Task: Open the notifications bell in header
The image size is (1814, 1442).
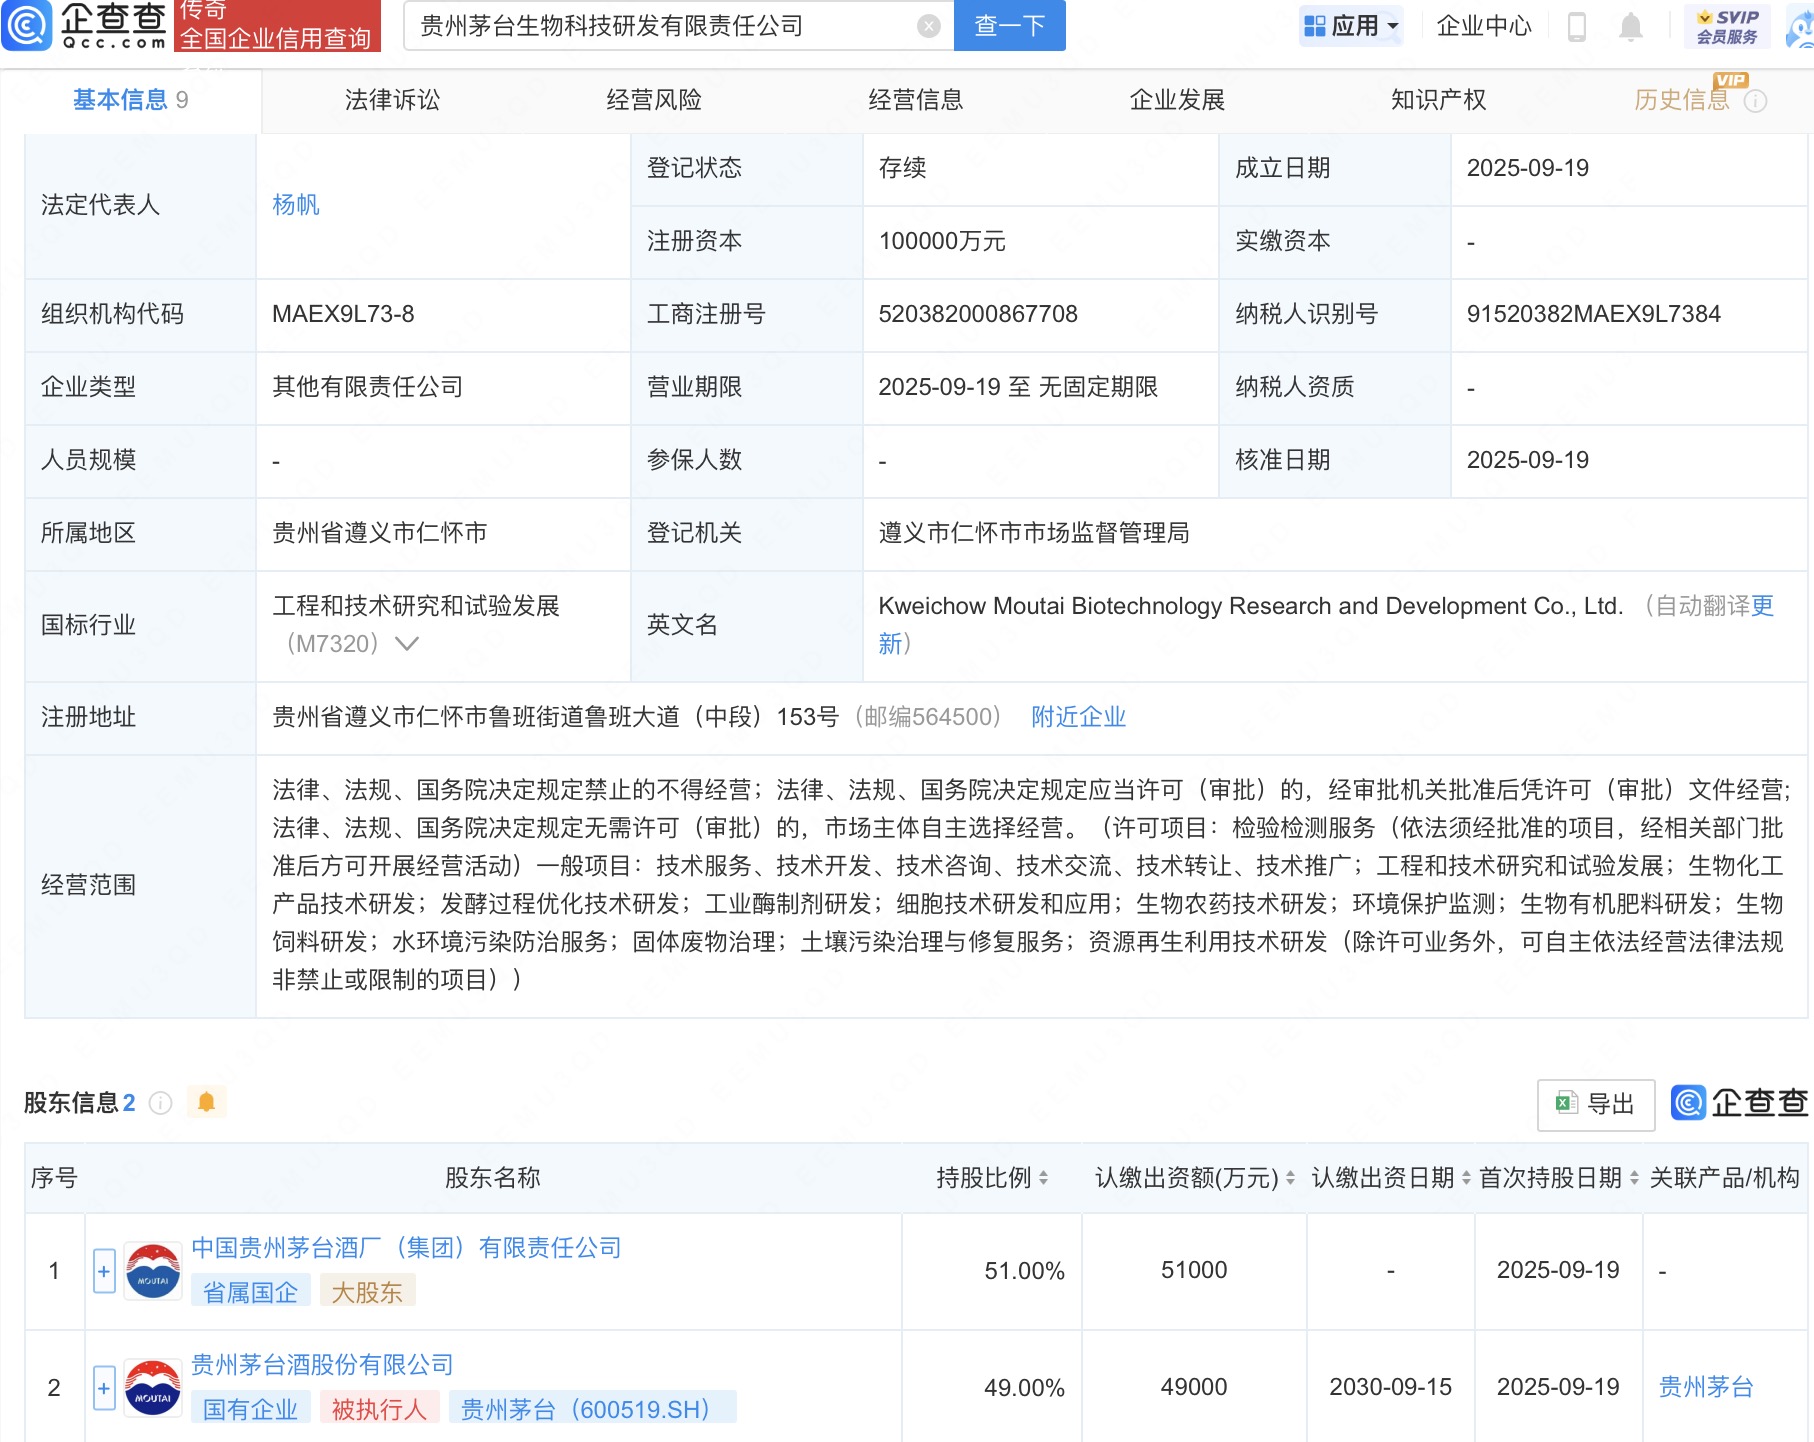Action: click(x=1630, y=27)
